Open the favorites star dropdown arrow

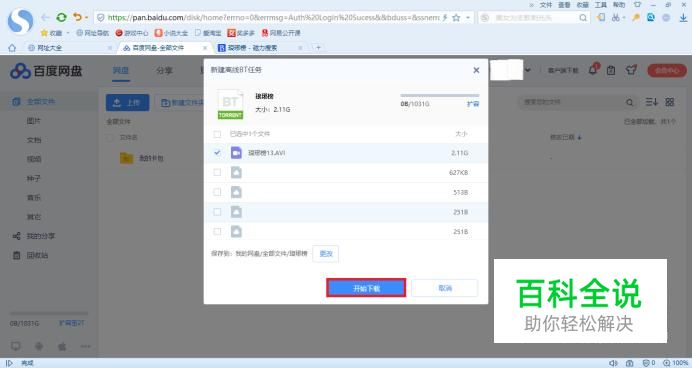(x=68, y=33)
